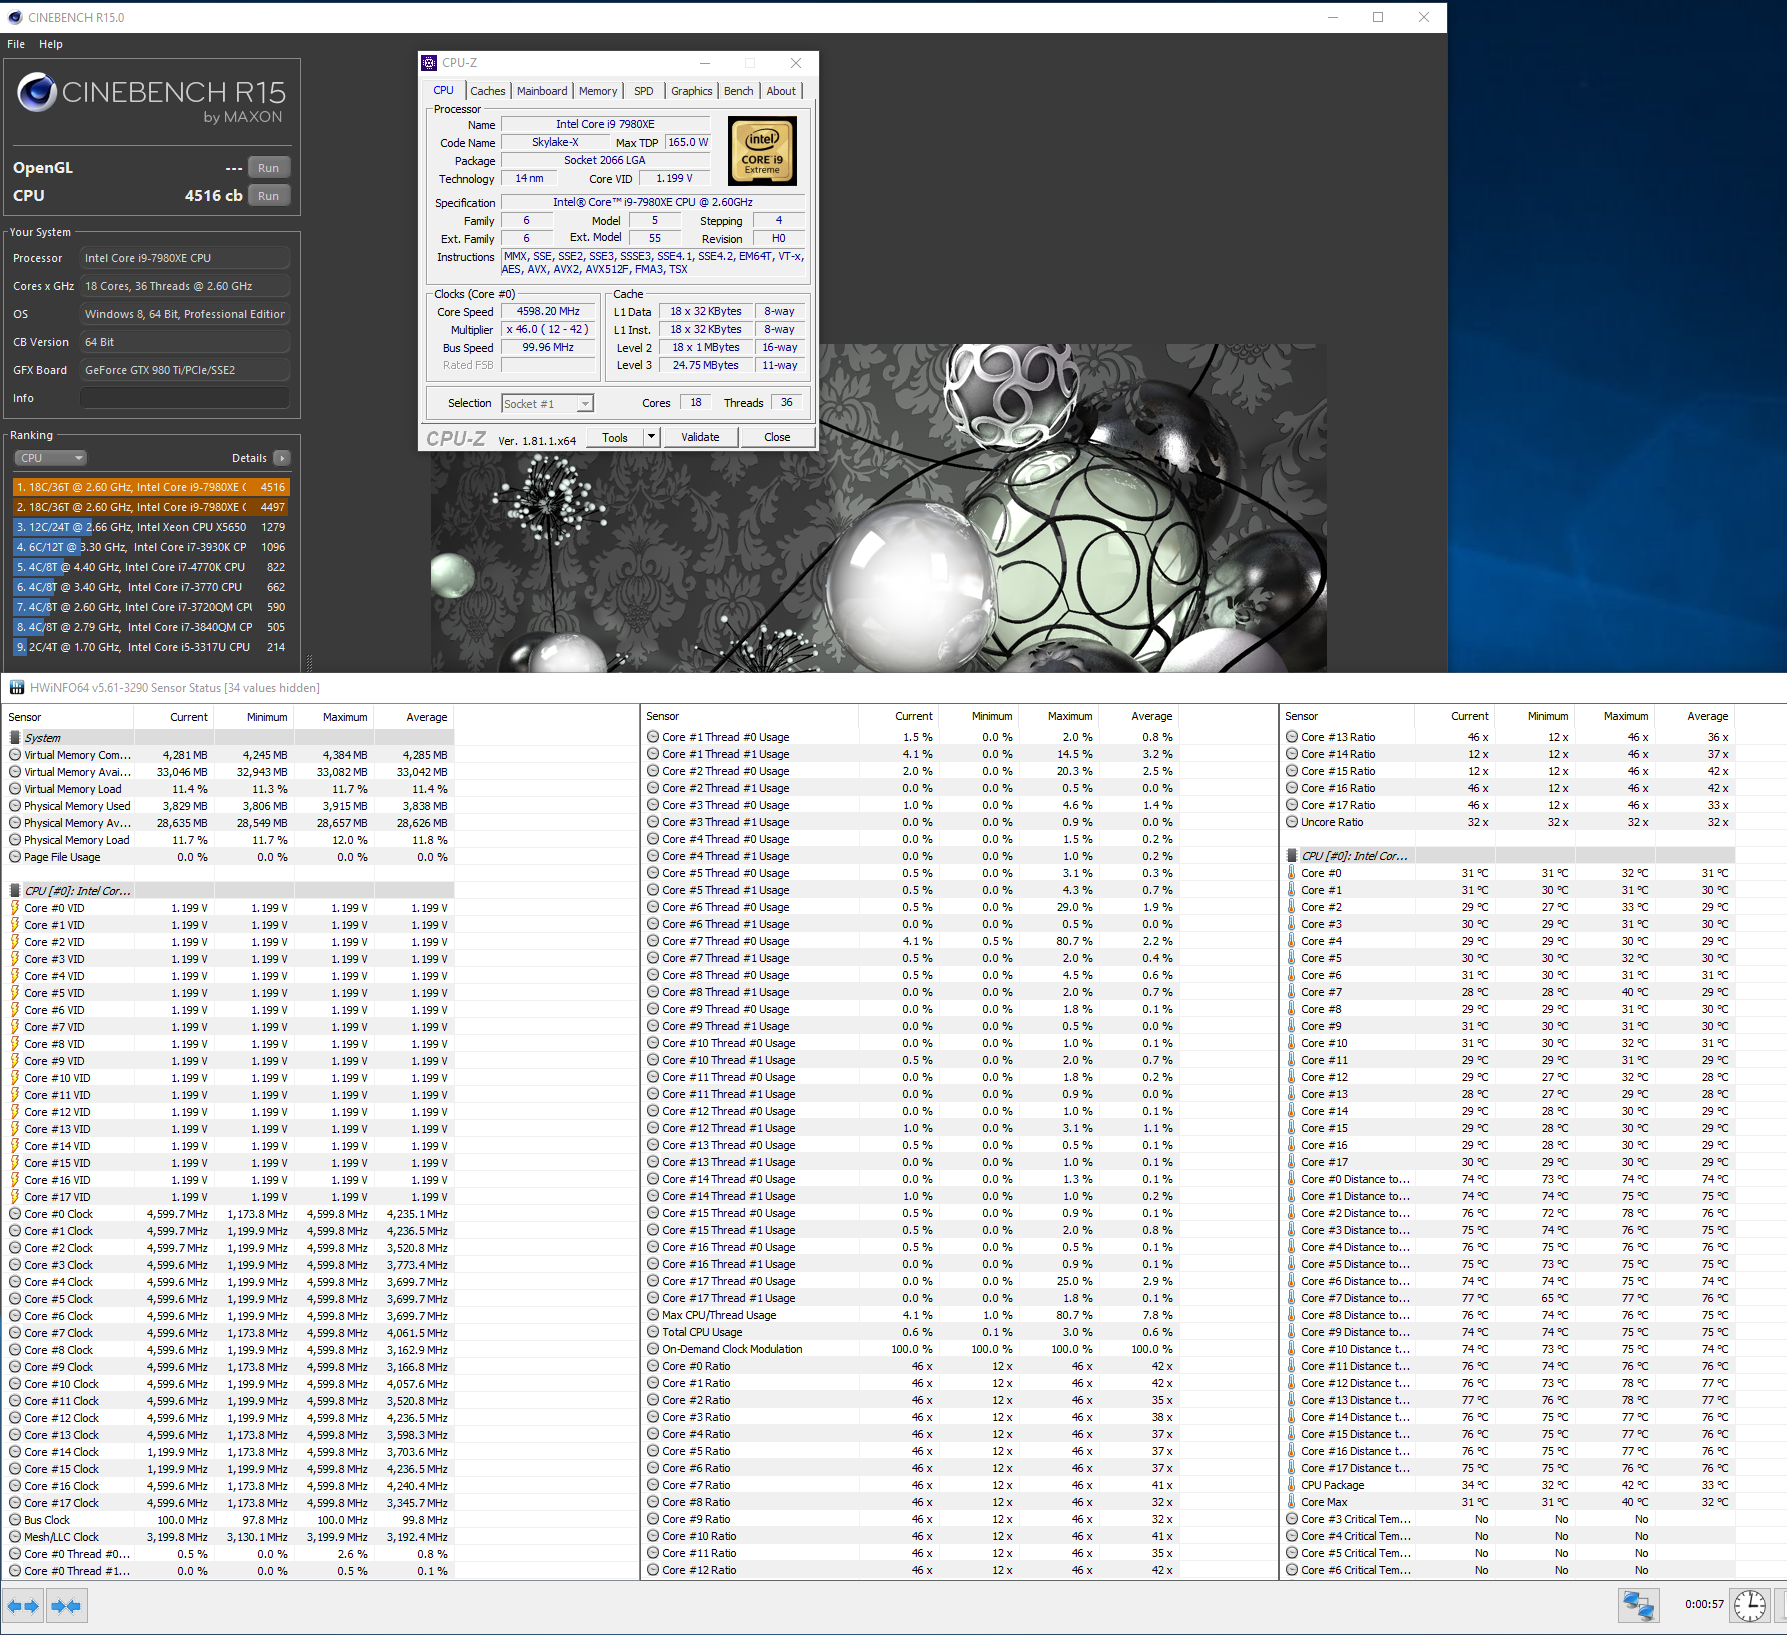Click the icon beside Page File Usage
Viewport: 1787px width, 1635px height.
coord(15,857)
